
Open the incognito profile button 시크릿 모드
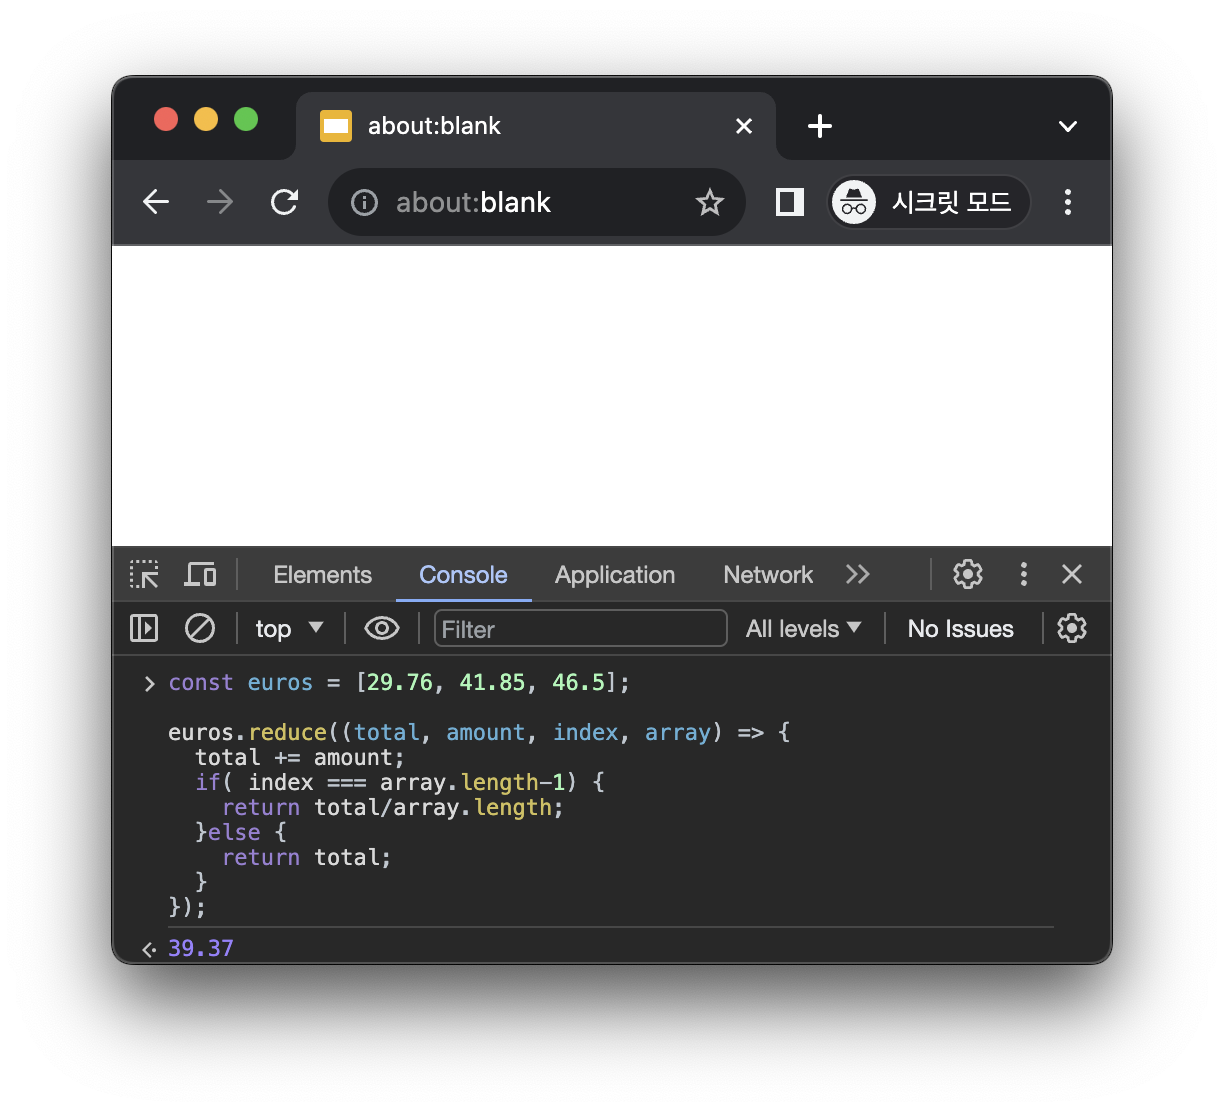pos(930,202)
